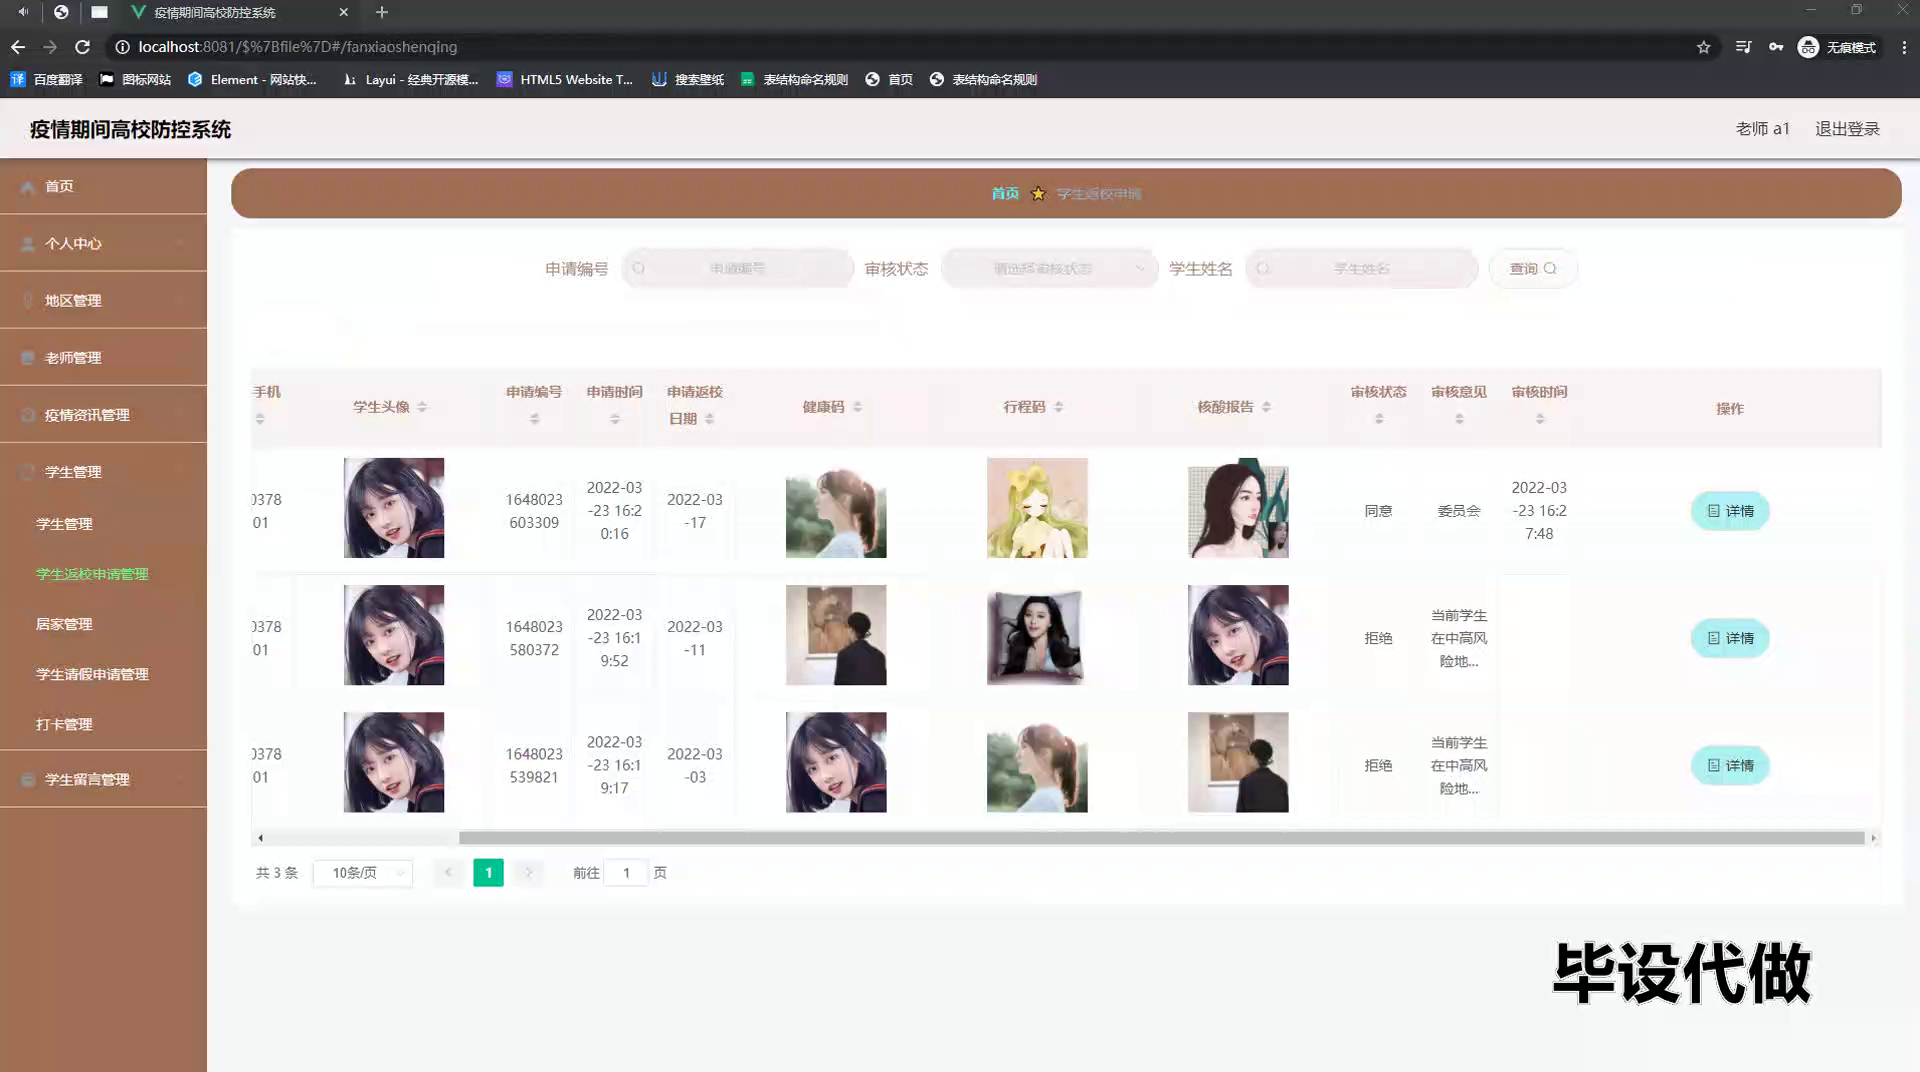Open 图标网站 bookmark
The image size is (1920, 1072).
coord(135,79)
